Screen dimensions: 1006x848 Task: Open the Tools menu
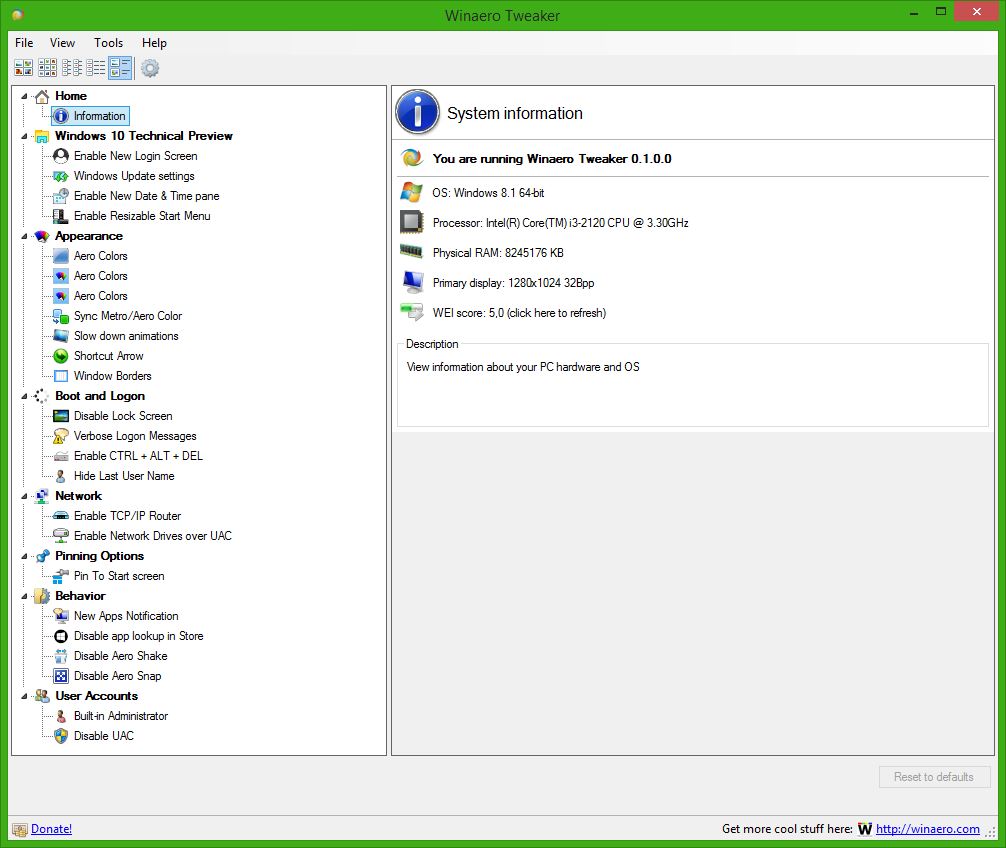(x=108, y=43)
